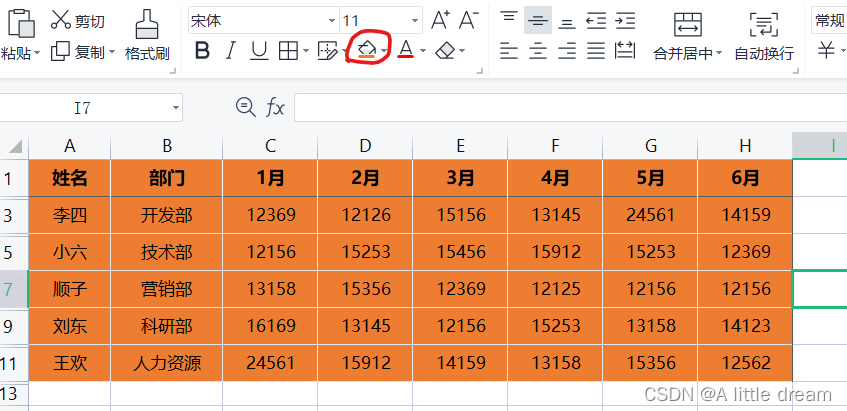Screen dimensions: 847x411
Task: Open the font group dialog launcher
Action: pos(480,70)
